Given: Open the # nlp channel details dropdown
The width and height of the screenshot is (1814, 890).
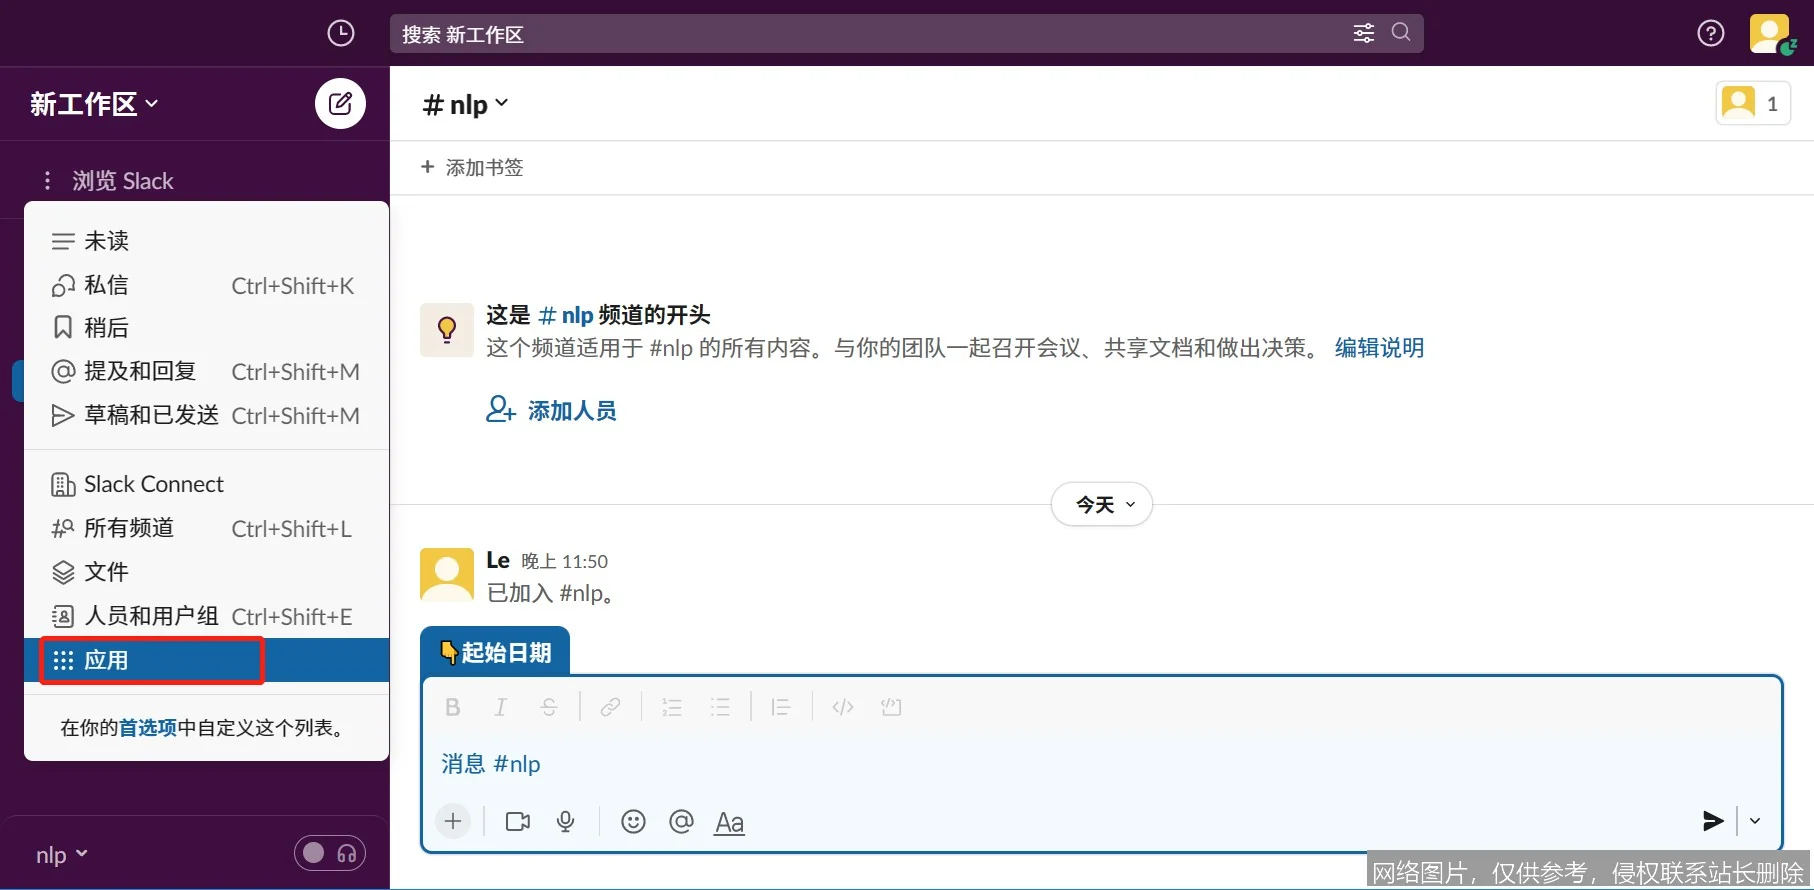Looking at the screenshot, I should coord(465,104).
